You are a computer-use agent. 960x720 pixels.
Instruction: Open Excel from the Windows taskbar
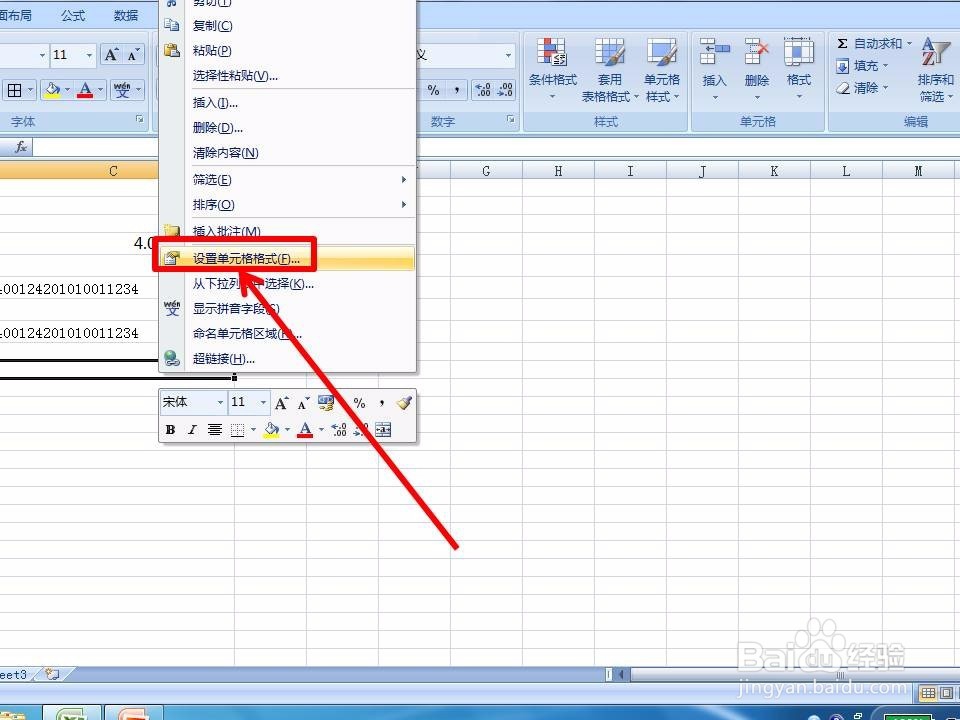pyautogui.click(x=72, y=714)
